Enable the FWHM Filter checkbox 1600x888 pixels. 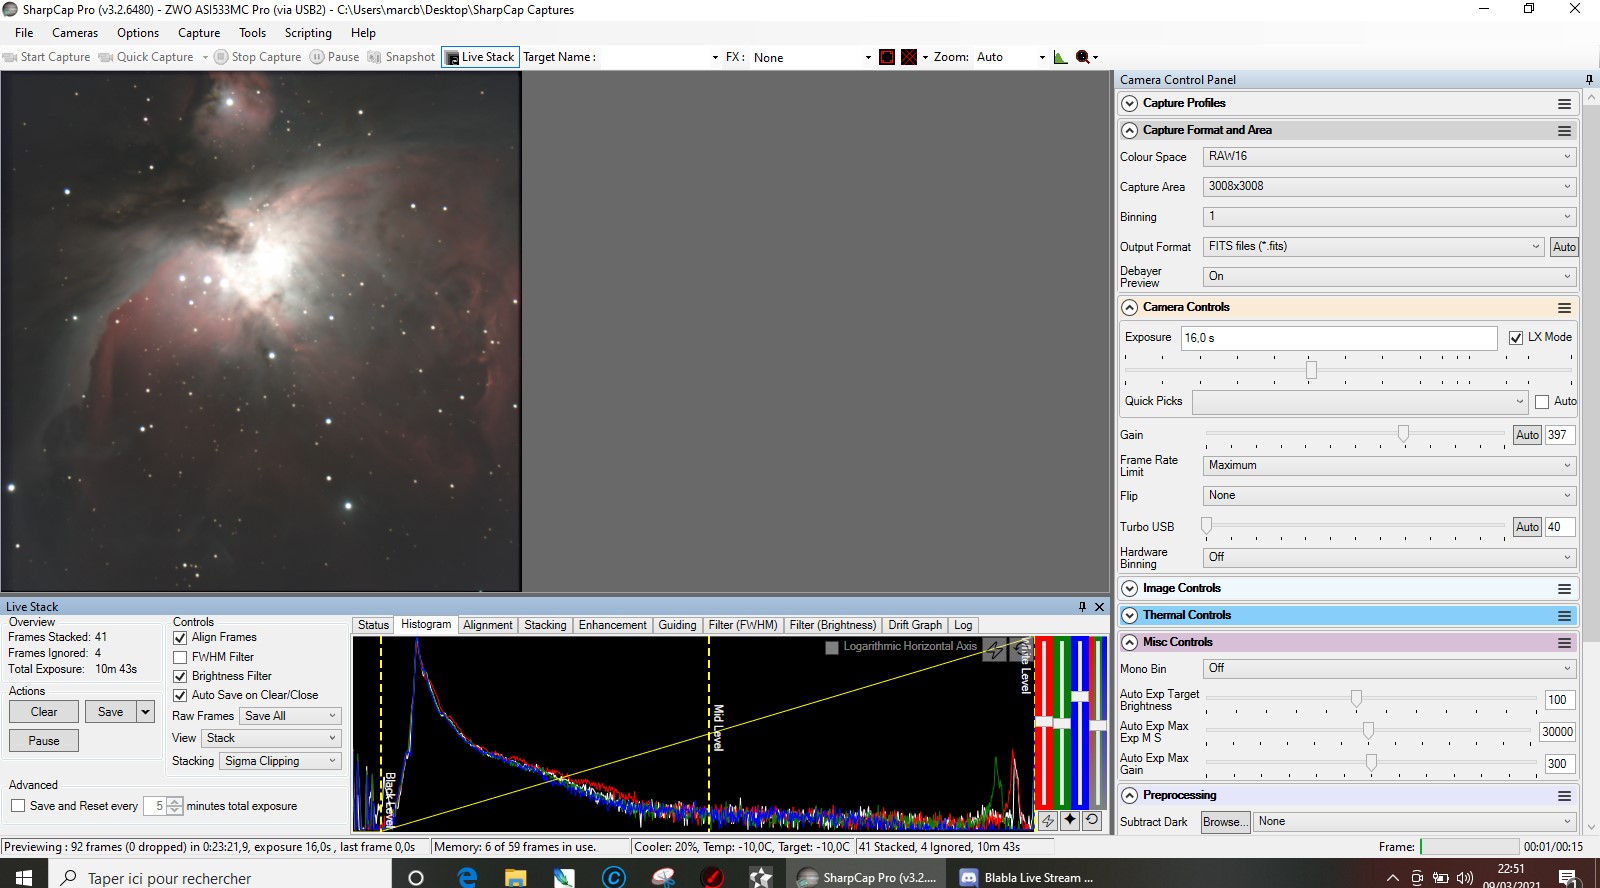point(181,658)
